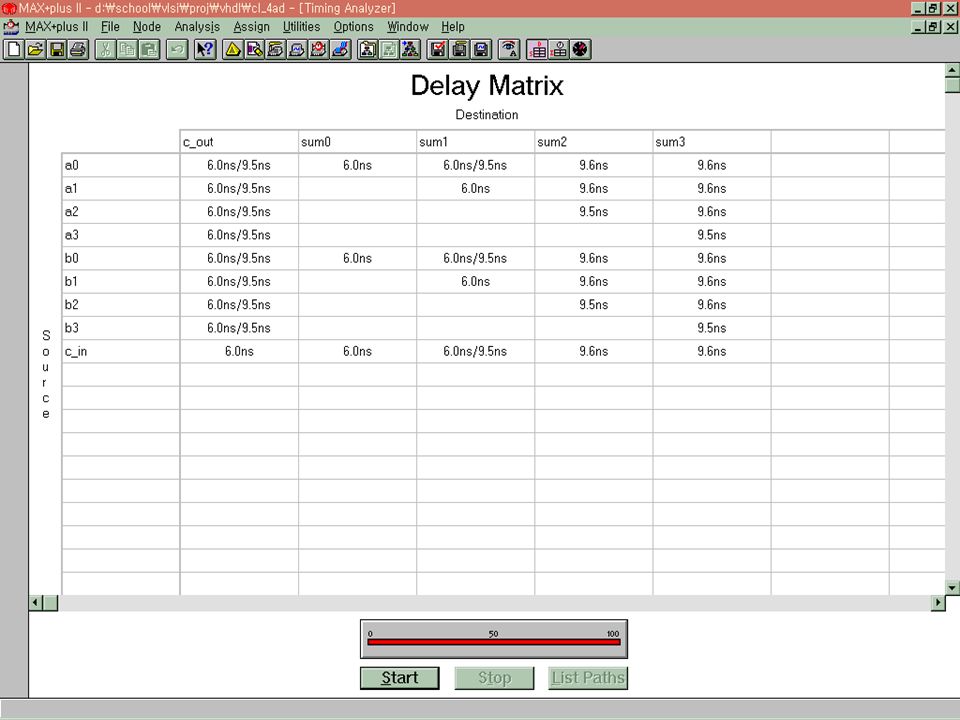960x720 pixels.
Task: Select the b0 to c_out 6.0ns/9.5ns cell
Action: (239, 258)
